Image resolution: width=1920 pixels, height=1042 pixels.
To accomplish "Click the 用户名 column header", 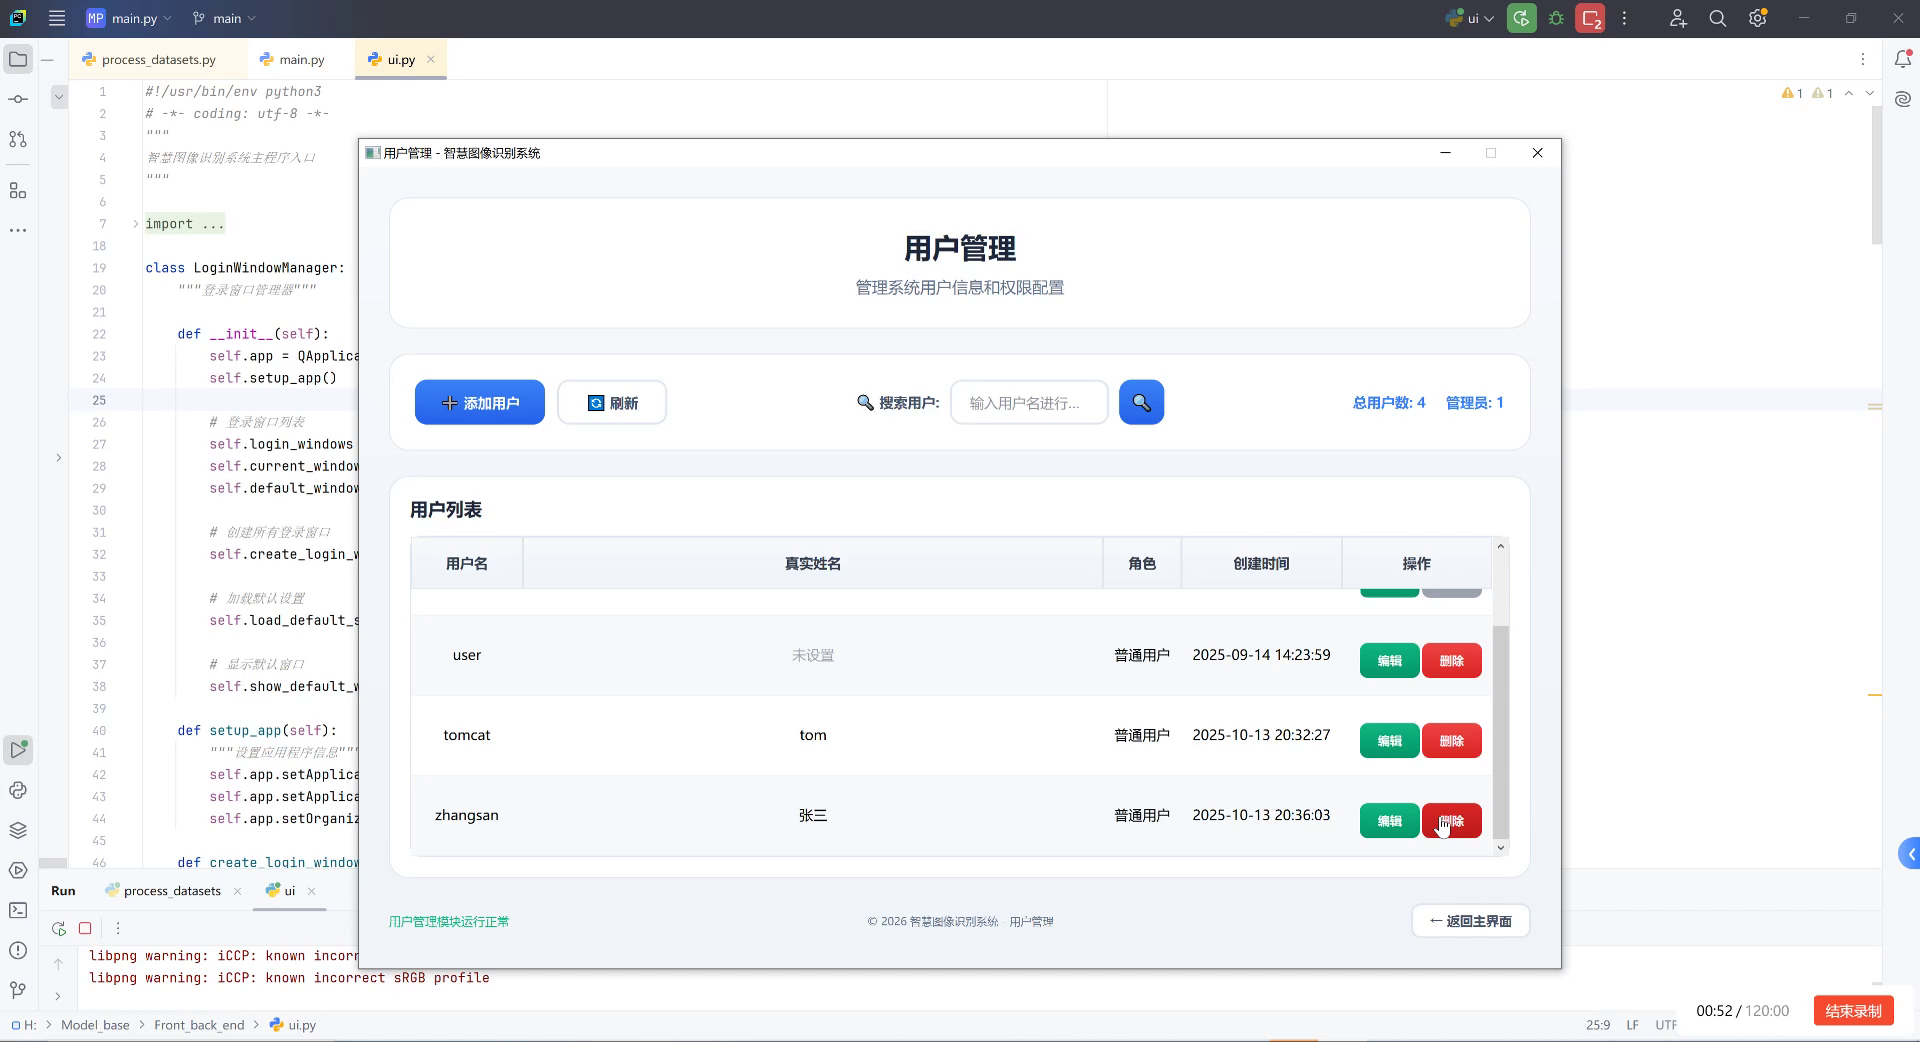I will 467,564.
